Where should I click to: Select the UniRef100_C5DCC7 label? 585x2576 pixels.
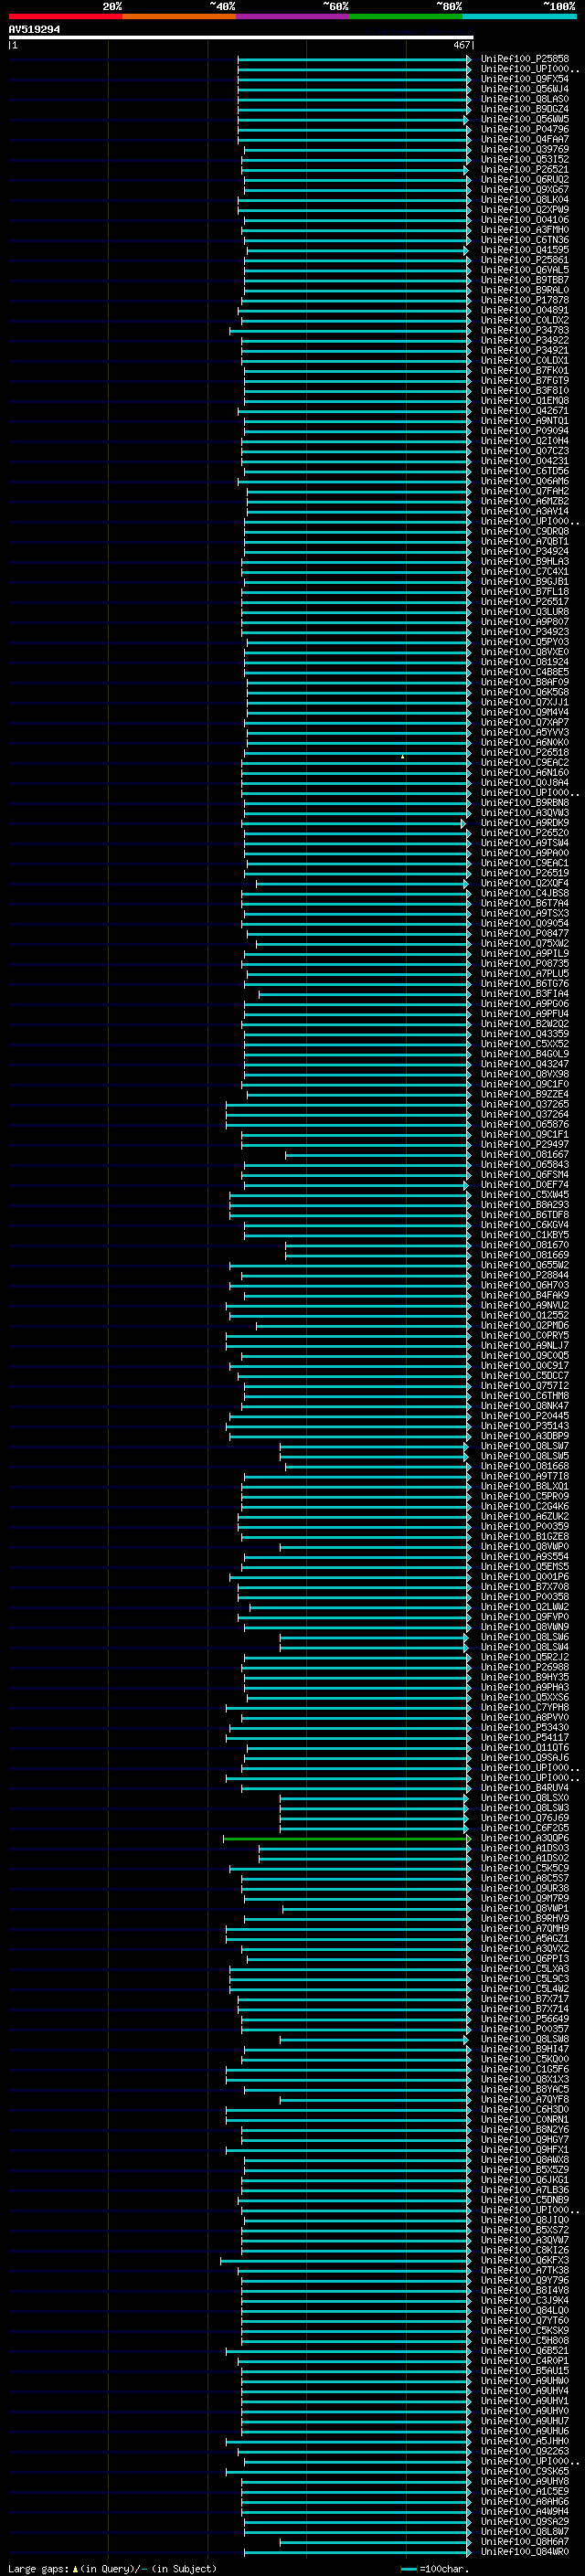coord(524,1375)
